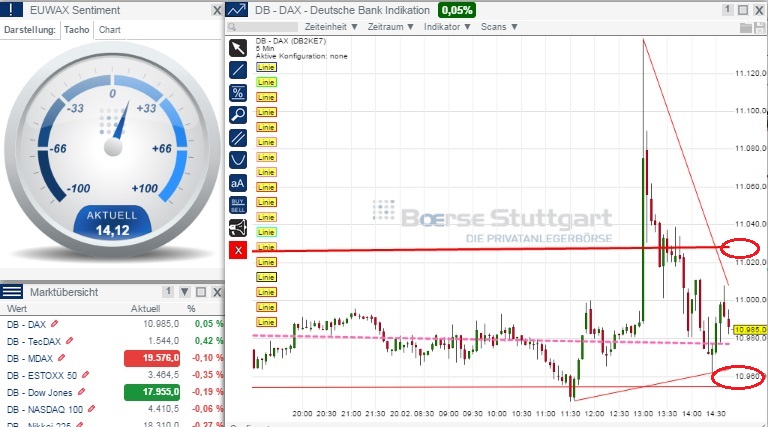Click the pencil icon next to DB - DAX
768x427 pixels.
pos(54,324)
